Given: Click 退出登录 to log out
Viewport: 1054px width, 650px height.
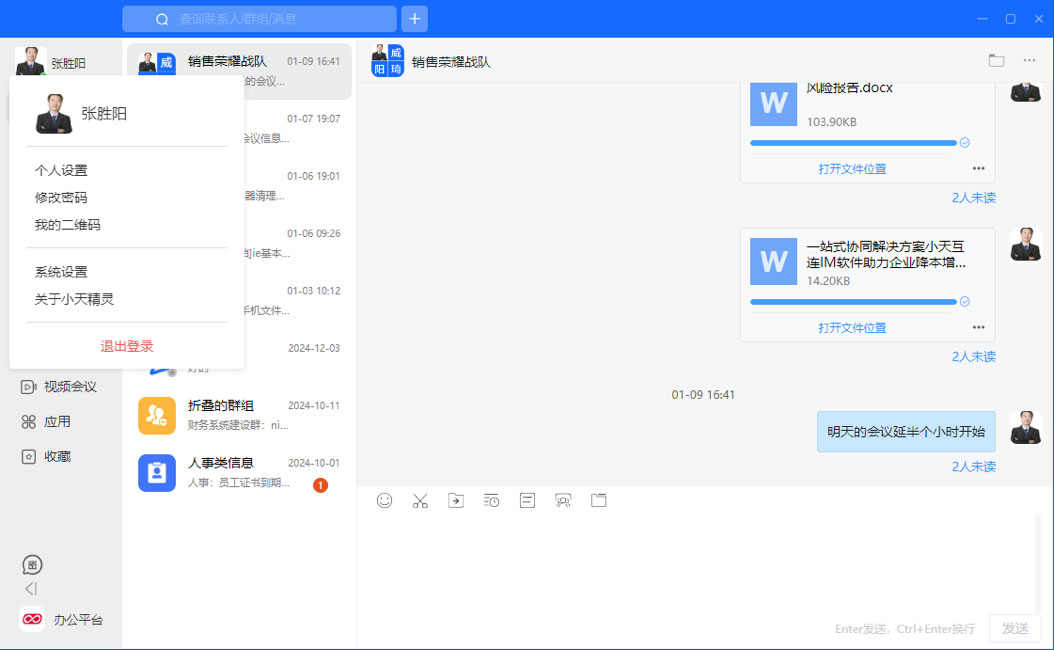Looking at the screenshot, I should click(127, 347).
